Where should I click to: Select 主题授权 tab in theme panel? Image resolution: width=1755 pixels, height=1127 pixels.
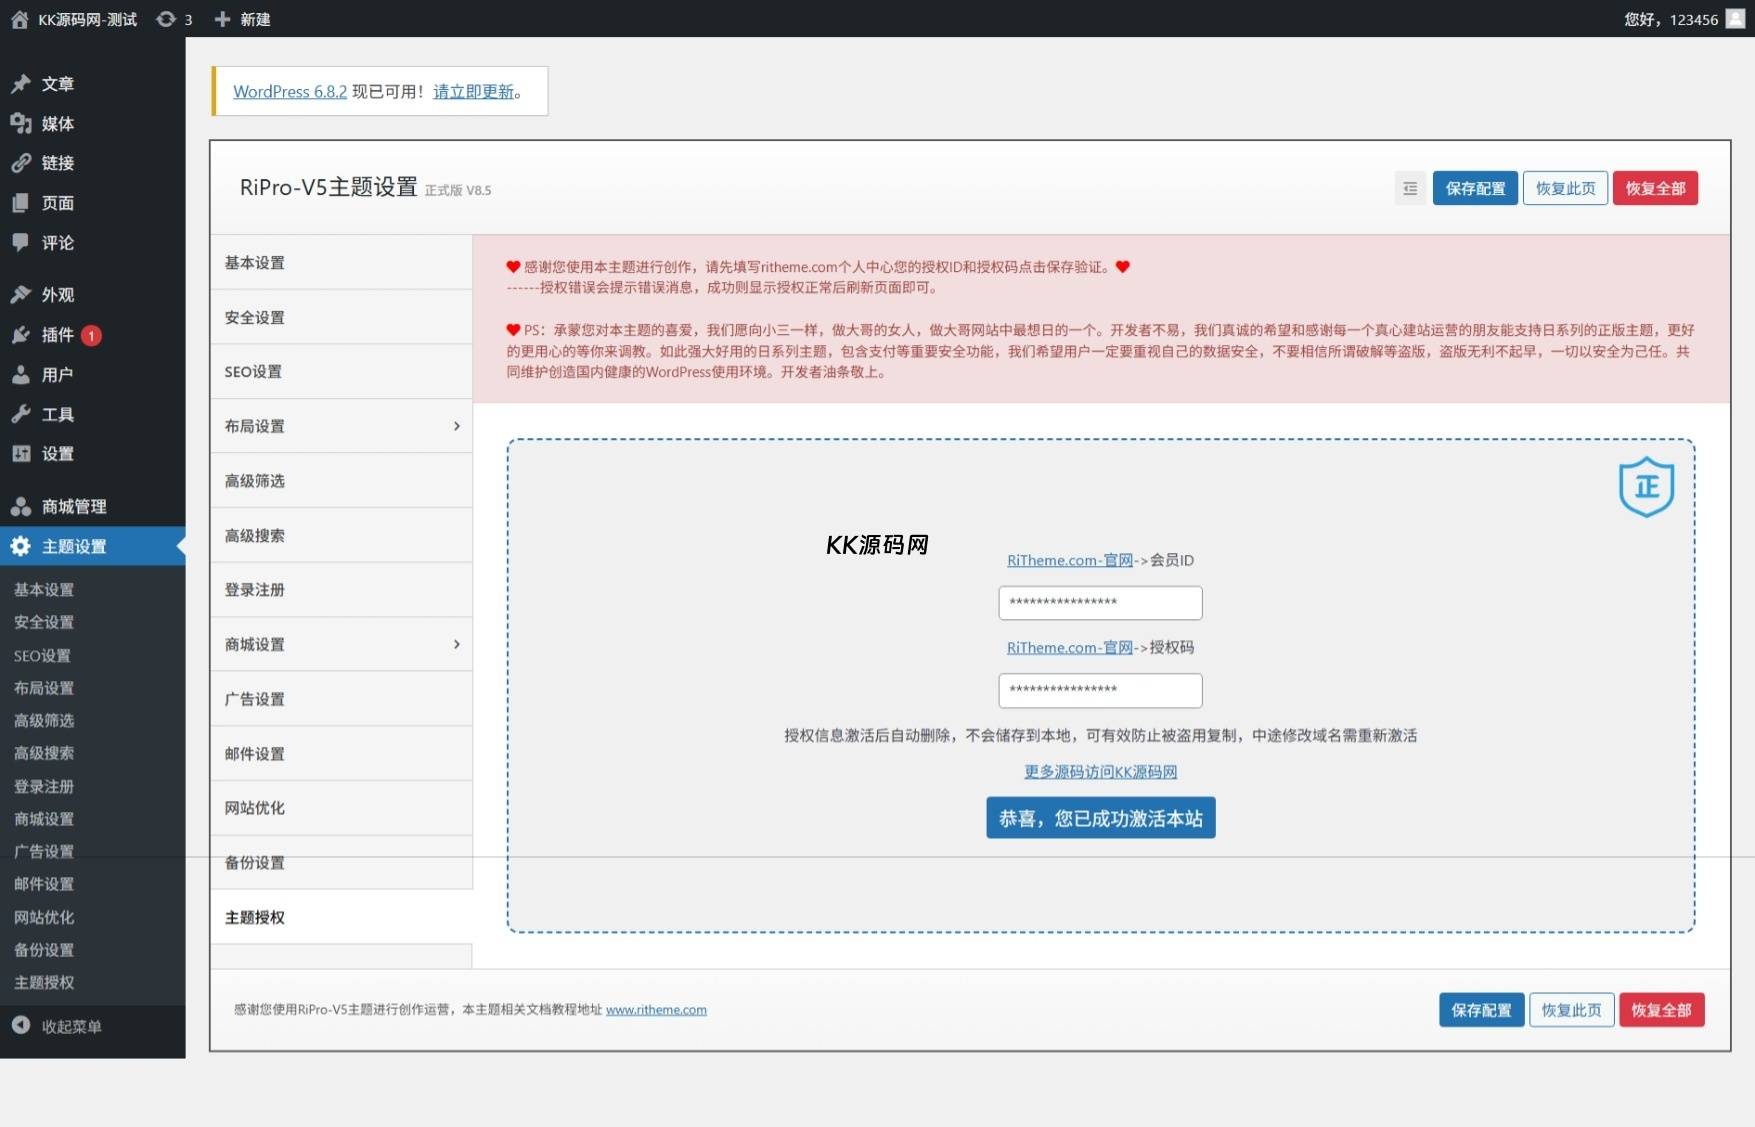point(341,917)
